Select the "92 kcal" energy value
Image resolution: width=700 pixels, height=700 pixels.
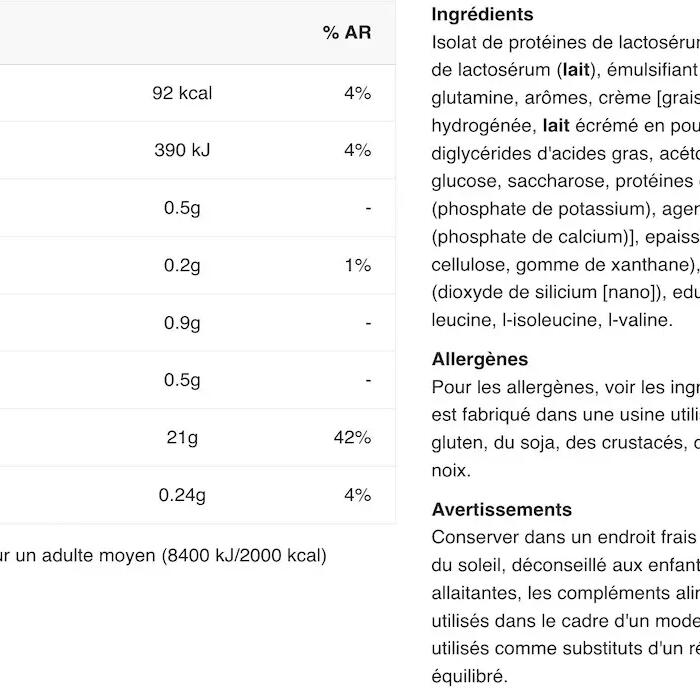182,93
